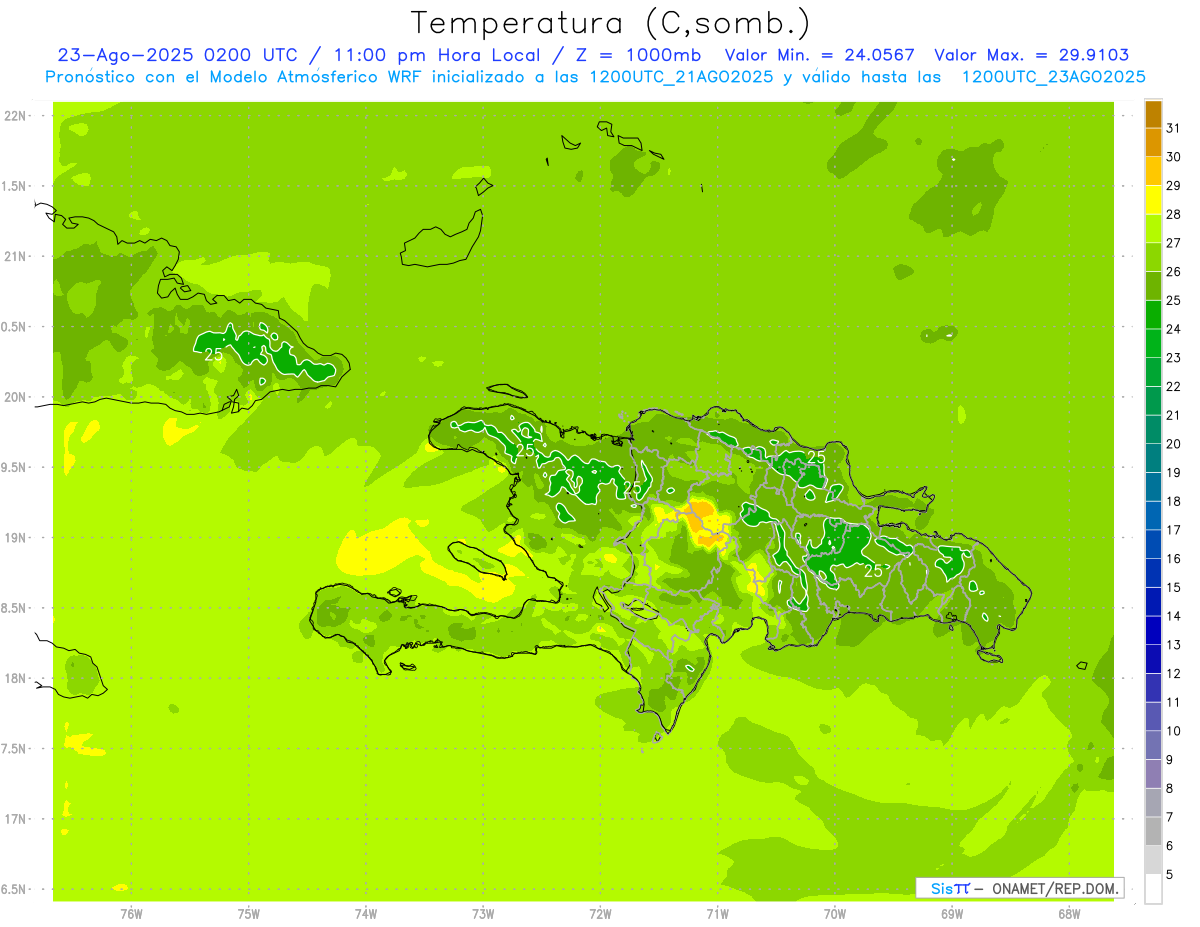
Task: Click the 'SisTT – ONAMET/REP.DOM.' credit label
Action: click(x=1020, y=888)
